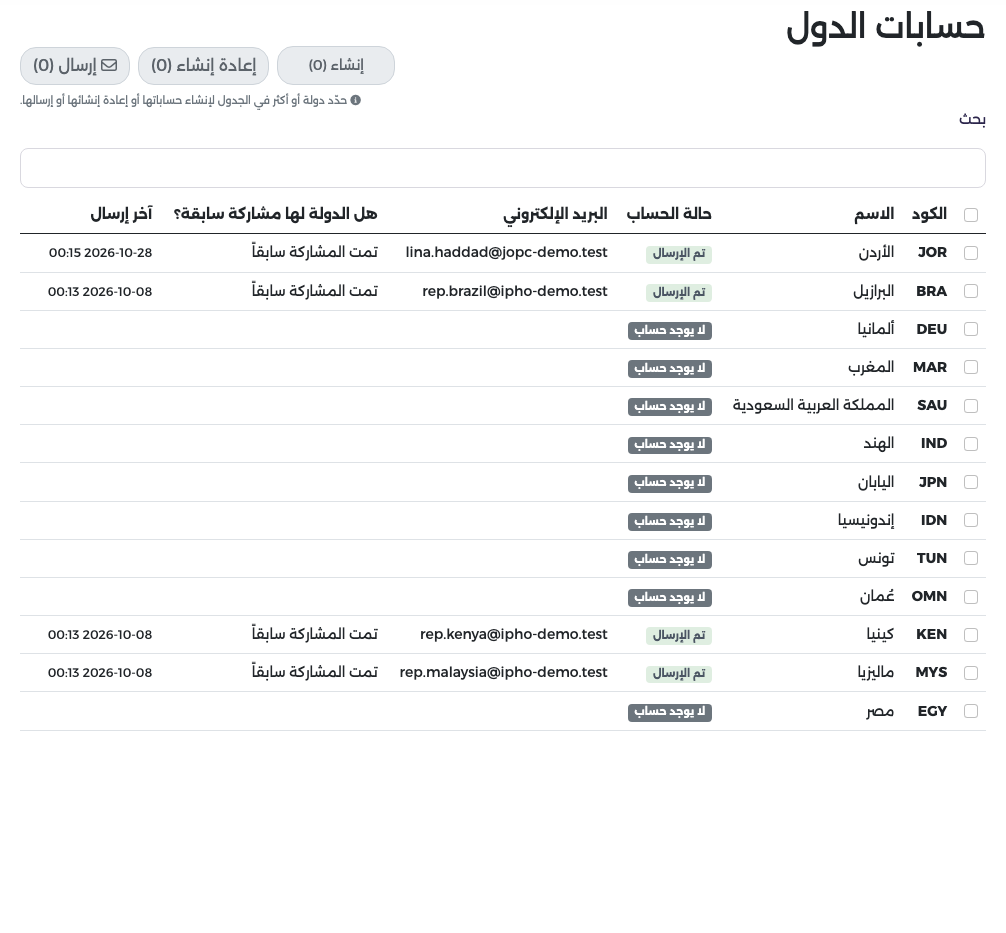Screen dimensions: 1006x933
Task: Click email rep.malaysia@ipho-demo.test
Action: 503,672
